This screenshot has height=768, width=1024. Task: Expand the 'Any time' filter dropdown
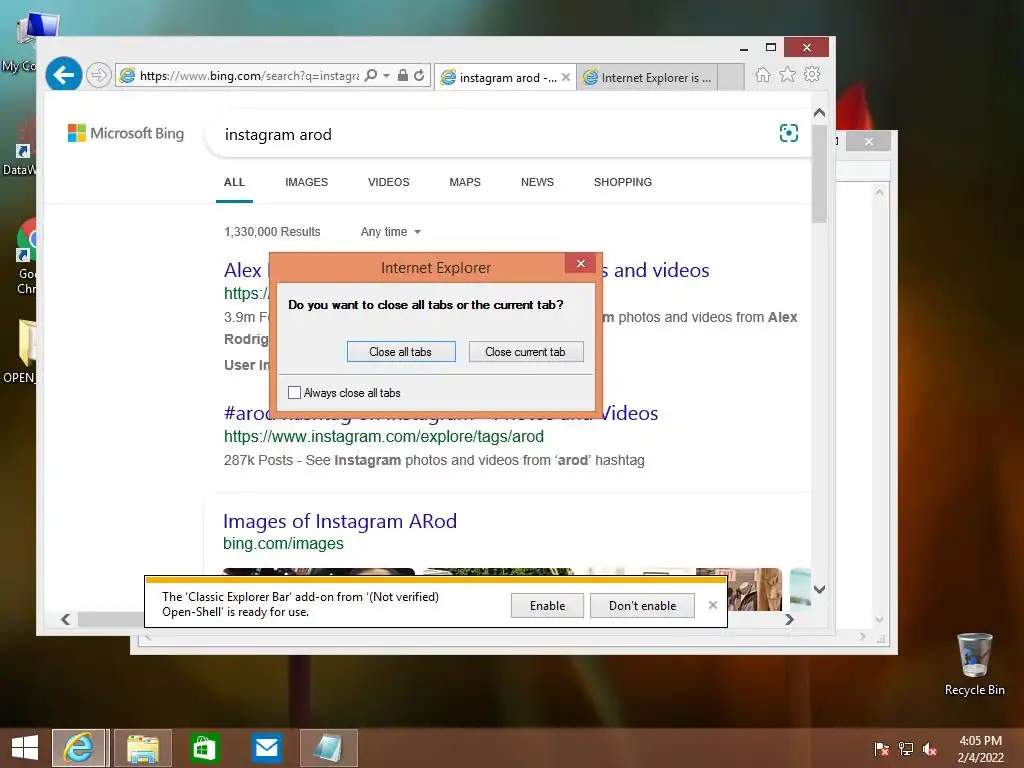coord(391,232)
